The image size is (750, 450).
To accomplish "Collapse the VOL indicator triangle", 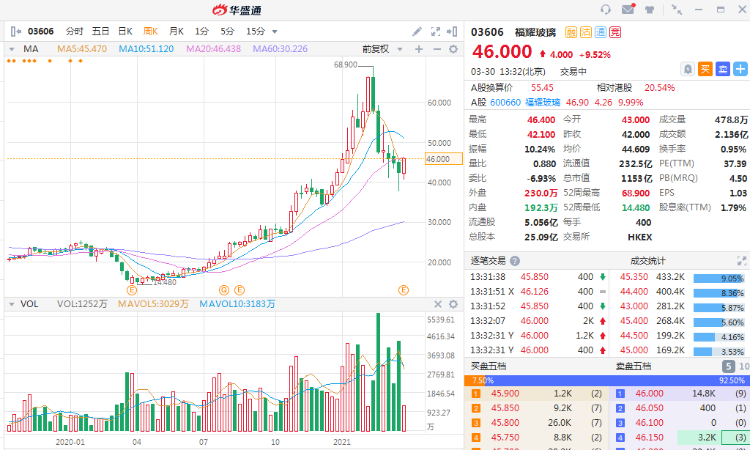I will [x=11, y=304].
